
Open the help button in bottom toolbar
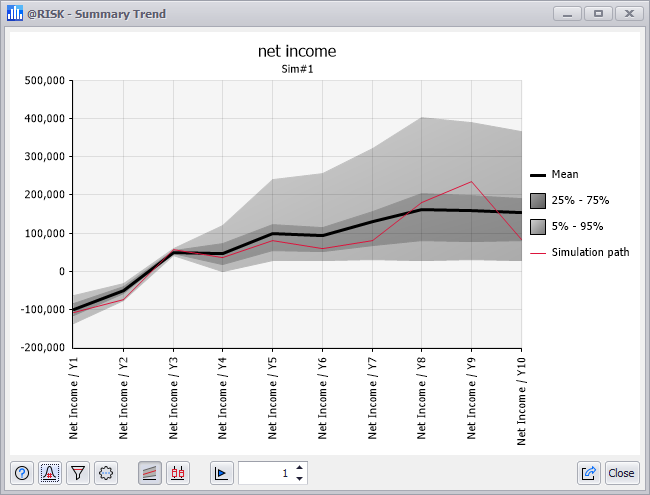(22, 473)
